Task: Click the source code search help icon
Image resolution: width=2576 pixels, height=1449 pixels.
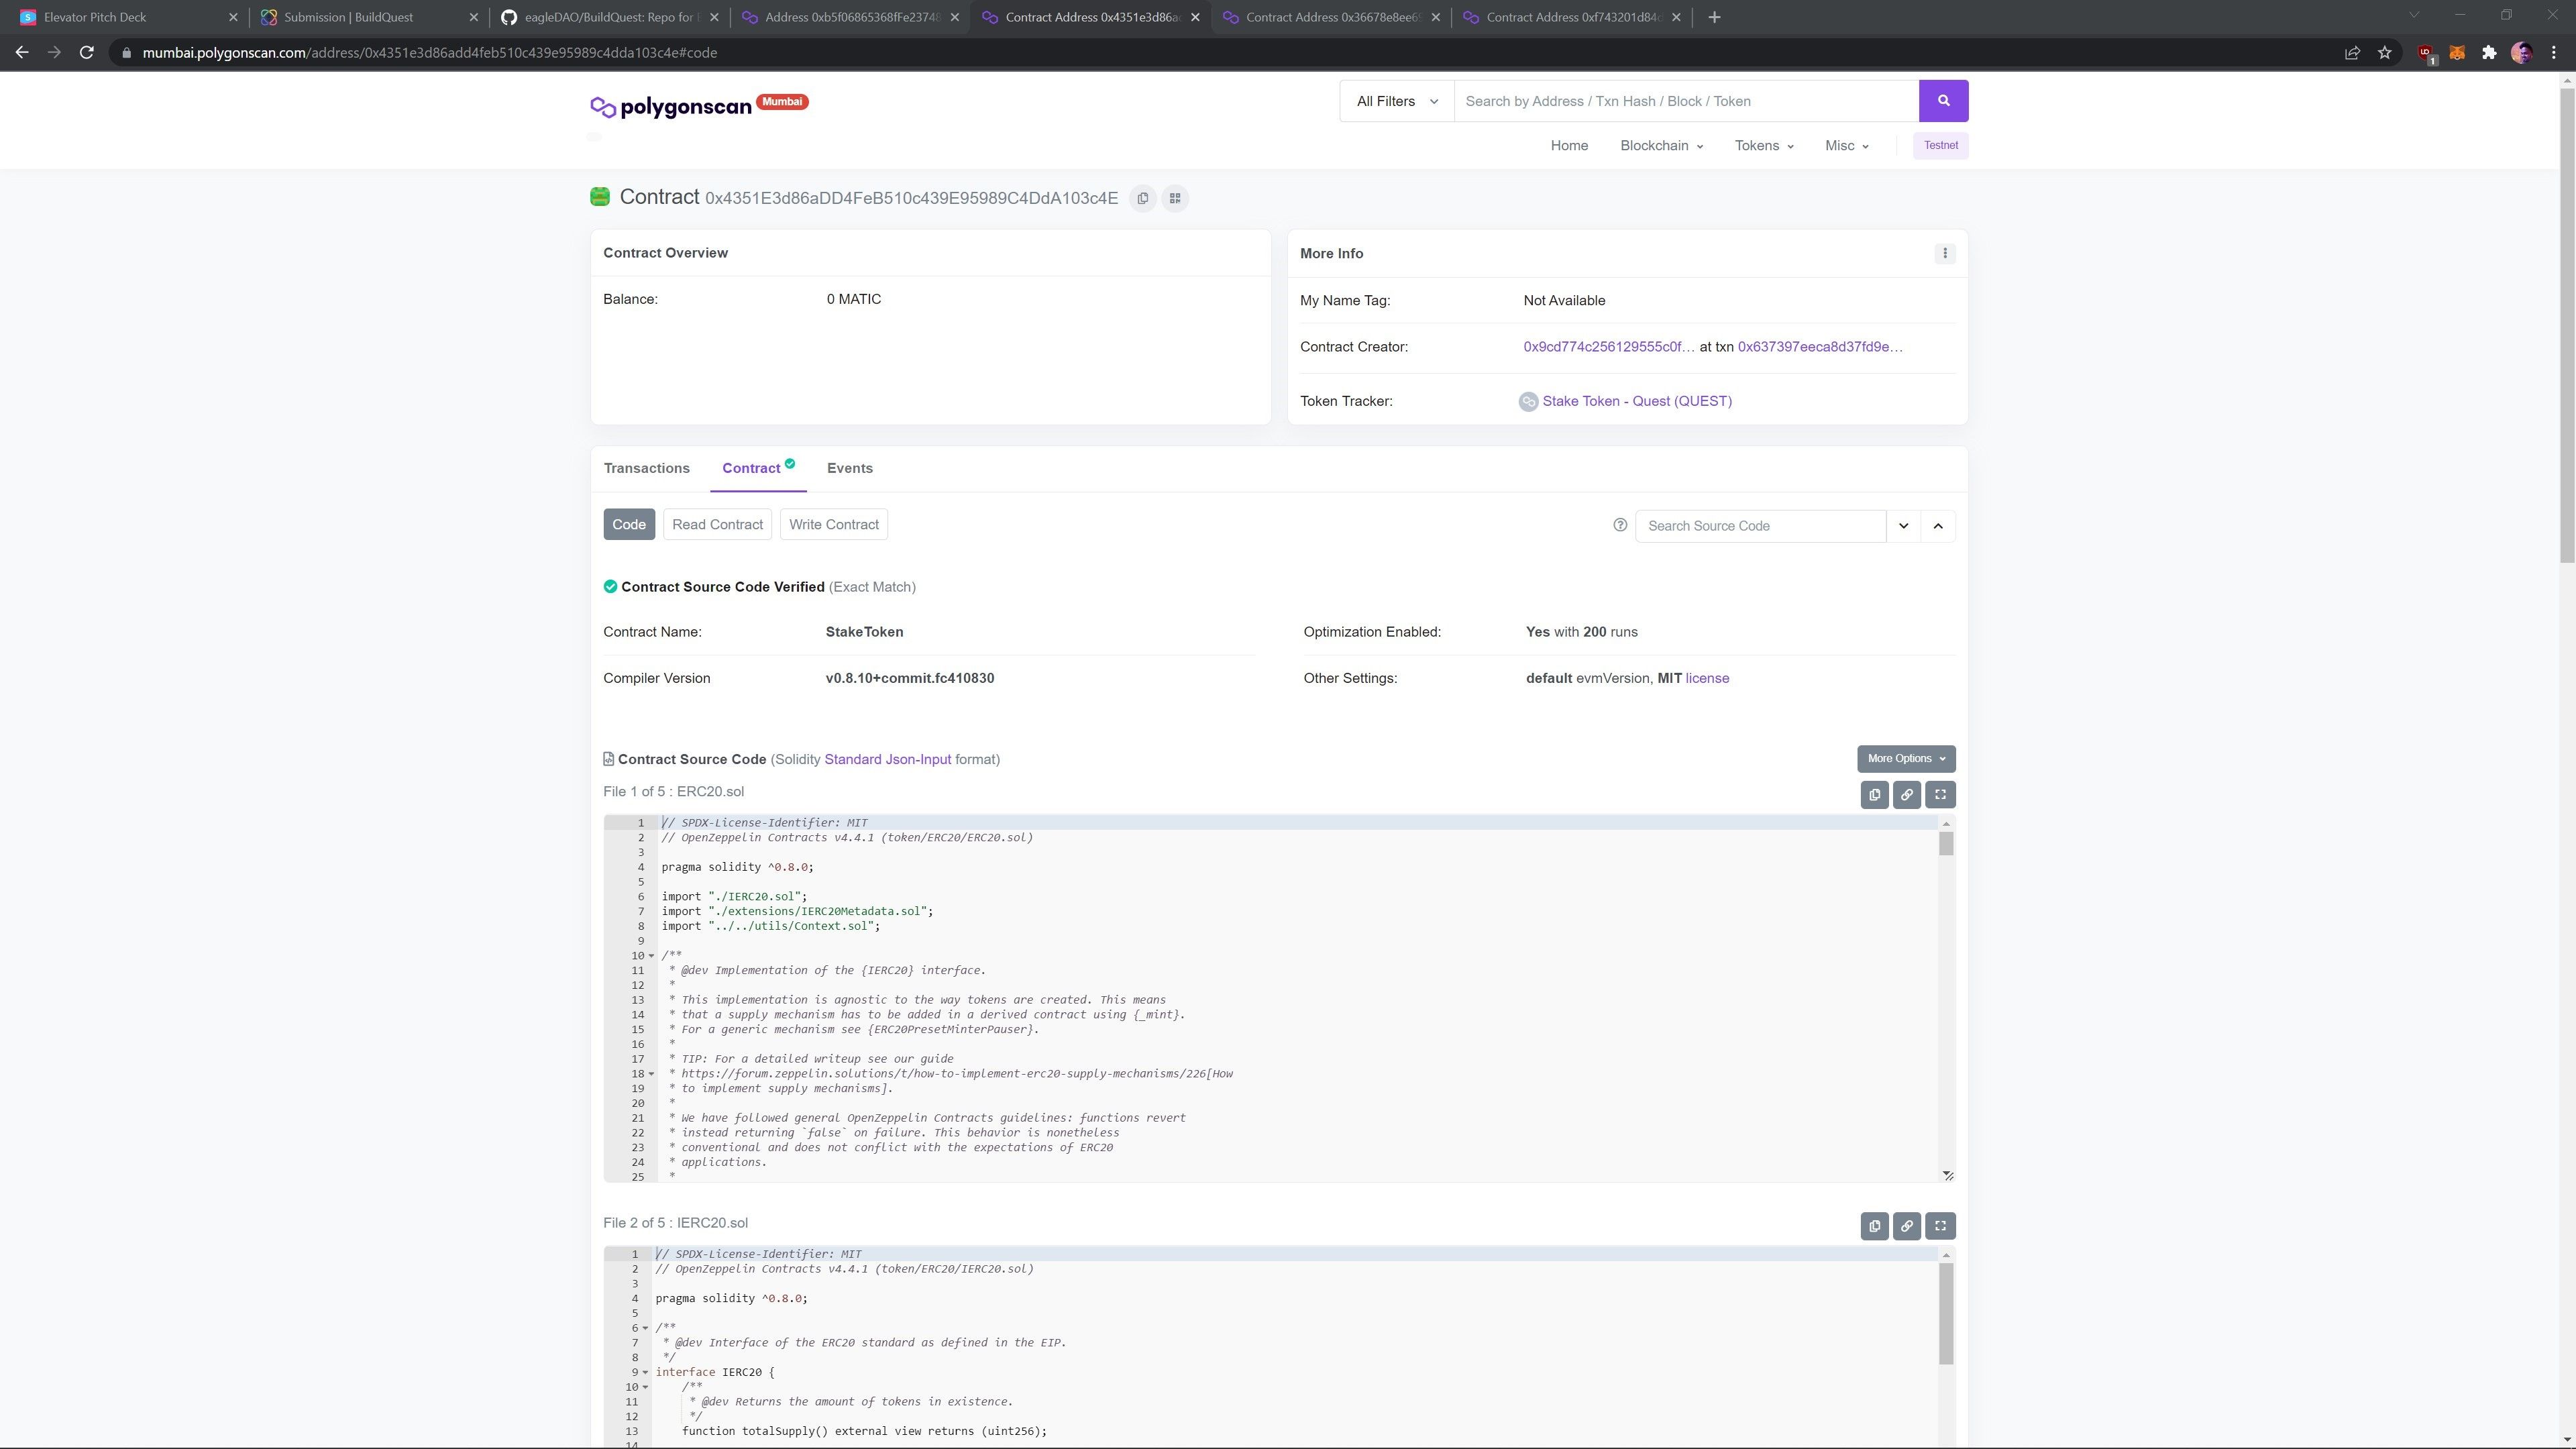Action: click(x=1620, y=525)
